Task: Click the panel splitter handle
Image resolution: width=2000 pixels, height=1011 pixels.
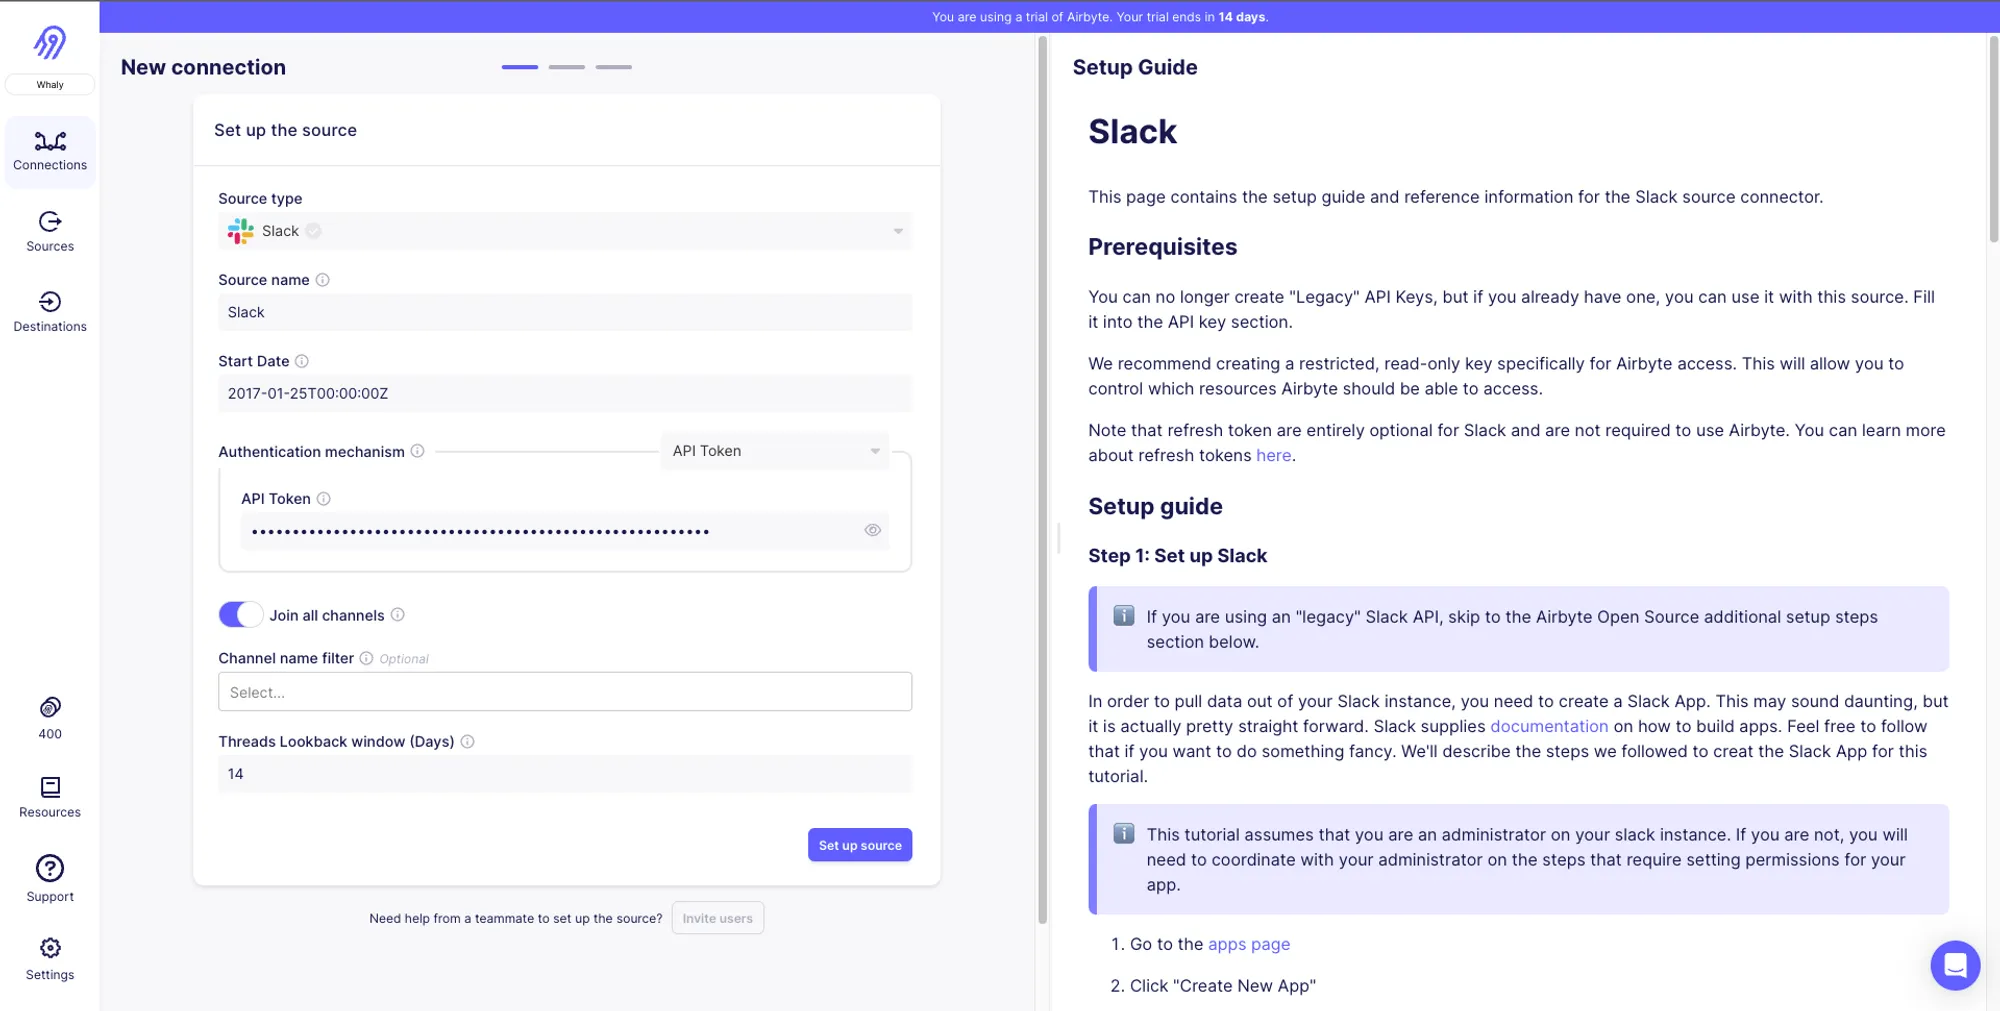Action: click(x=1059, y=538)
